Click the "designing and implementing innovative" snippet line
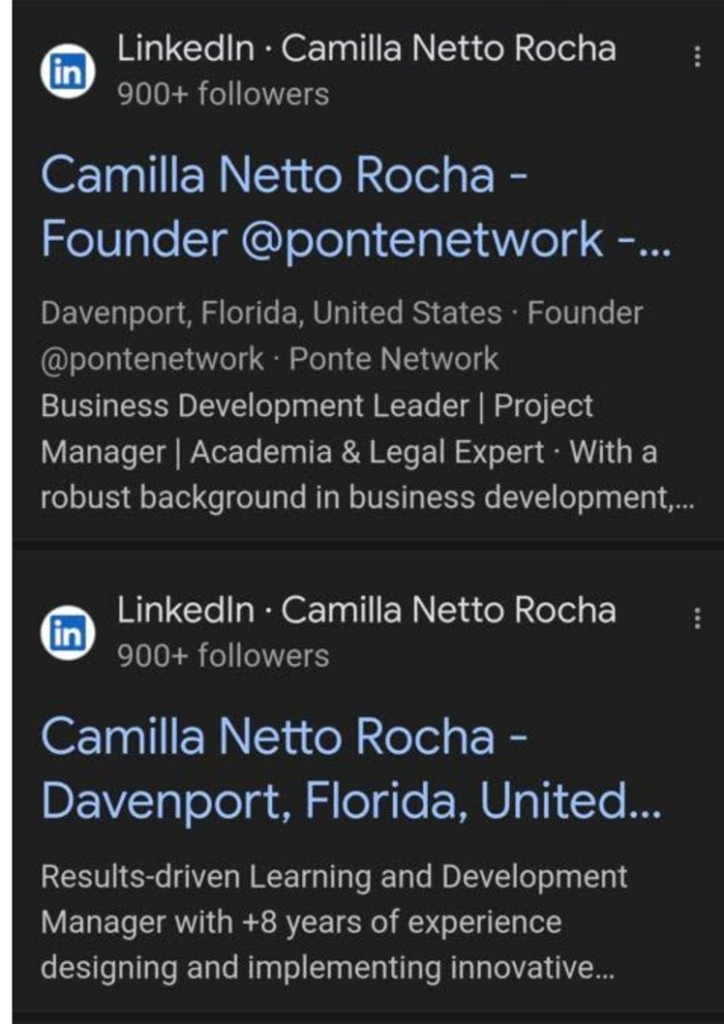724x1024 pixels. [327, 969]
